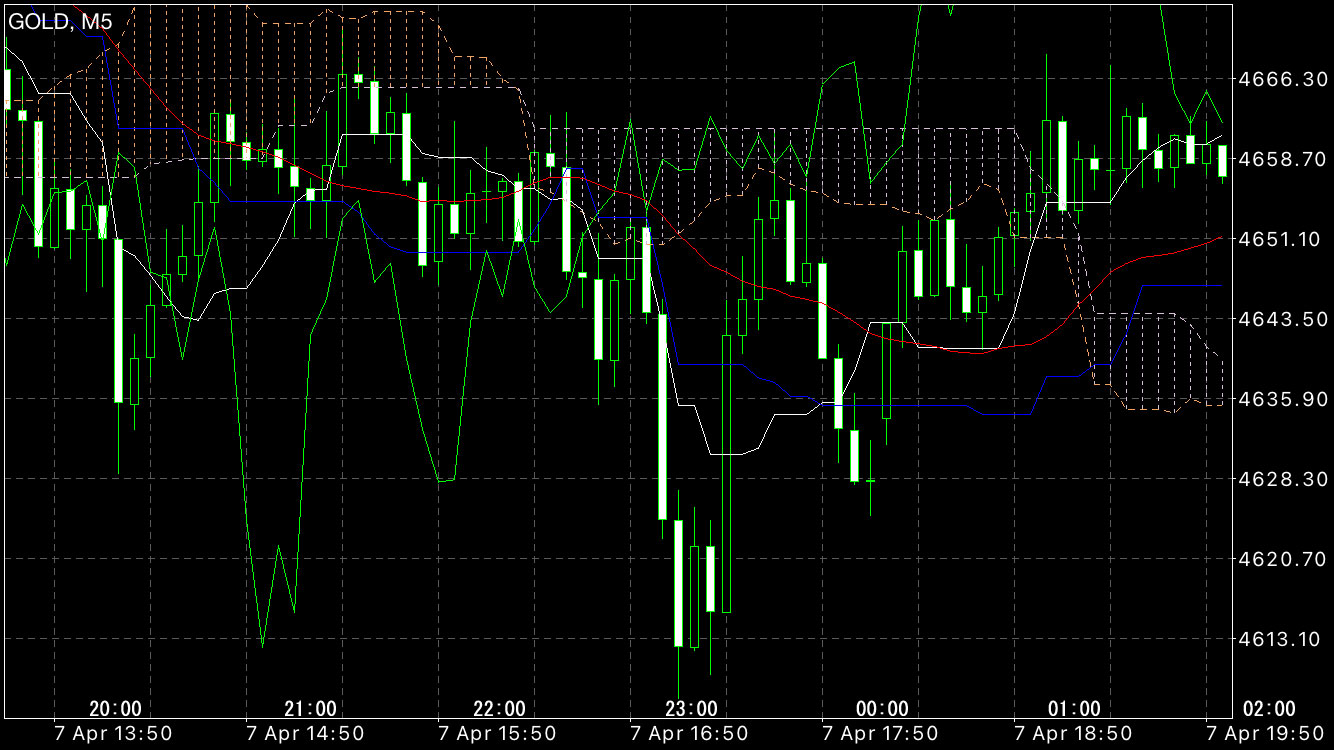Select the 21:00 time axis marker

pos(310,709)
